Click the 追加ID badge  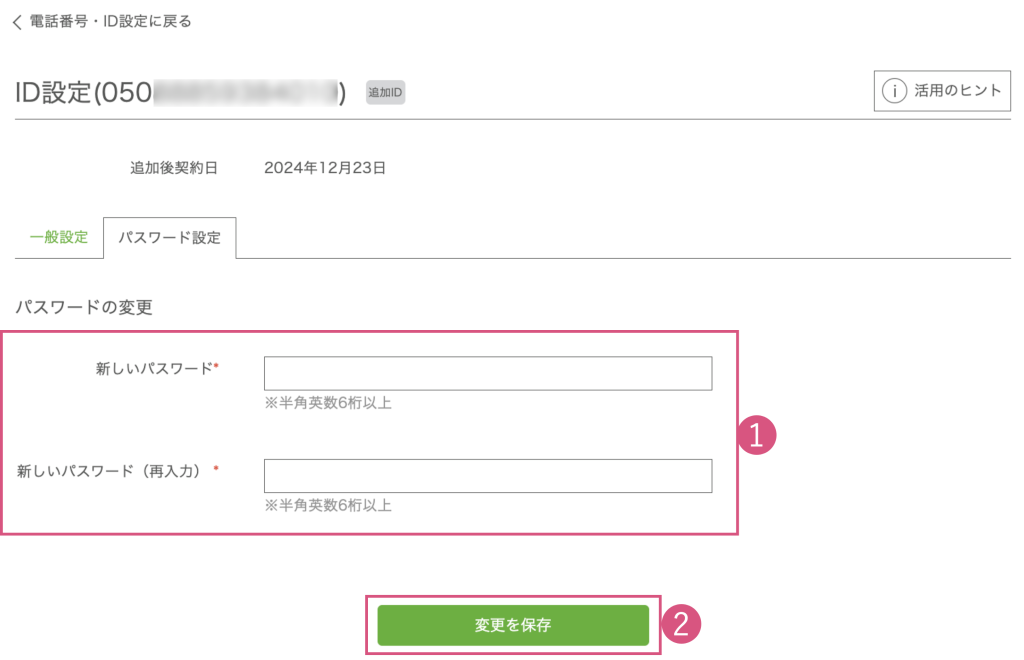(385, 93)
